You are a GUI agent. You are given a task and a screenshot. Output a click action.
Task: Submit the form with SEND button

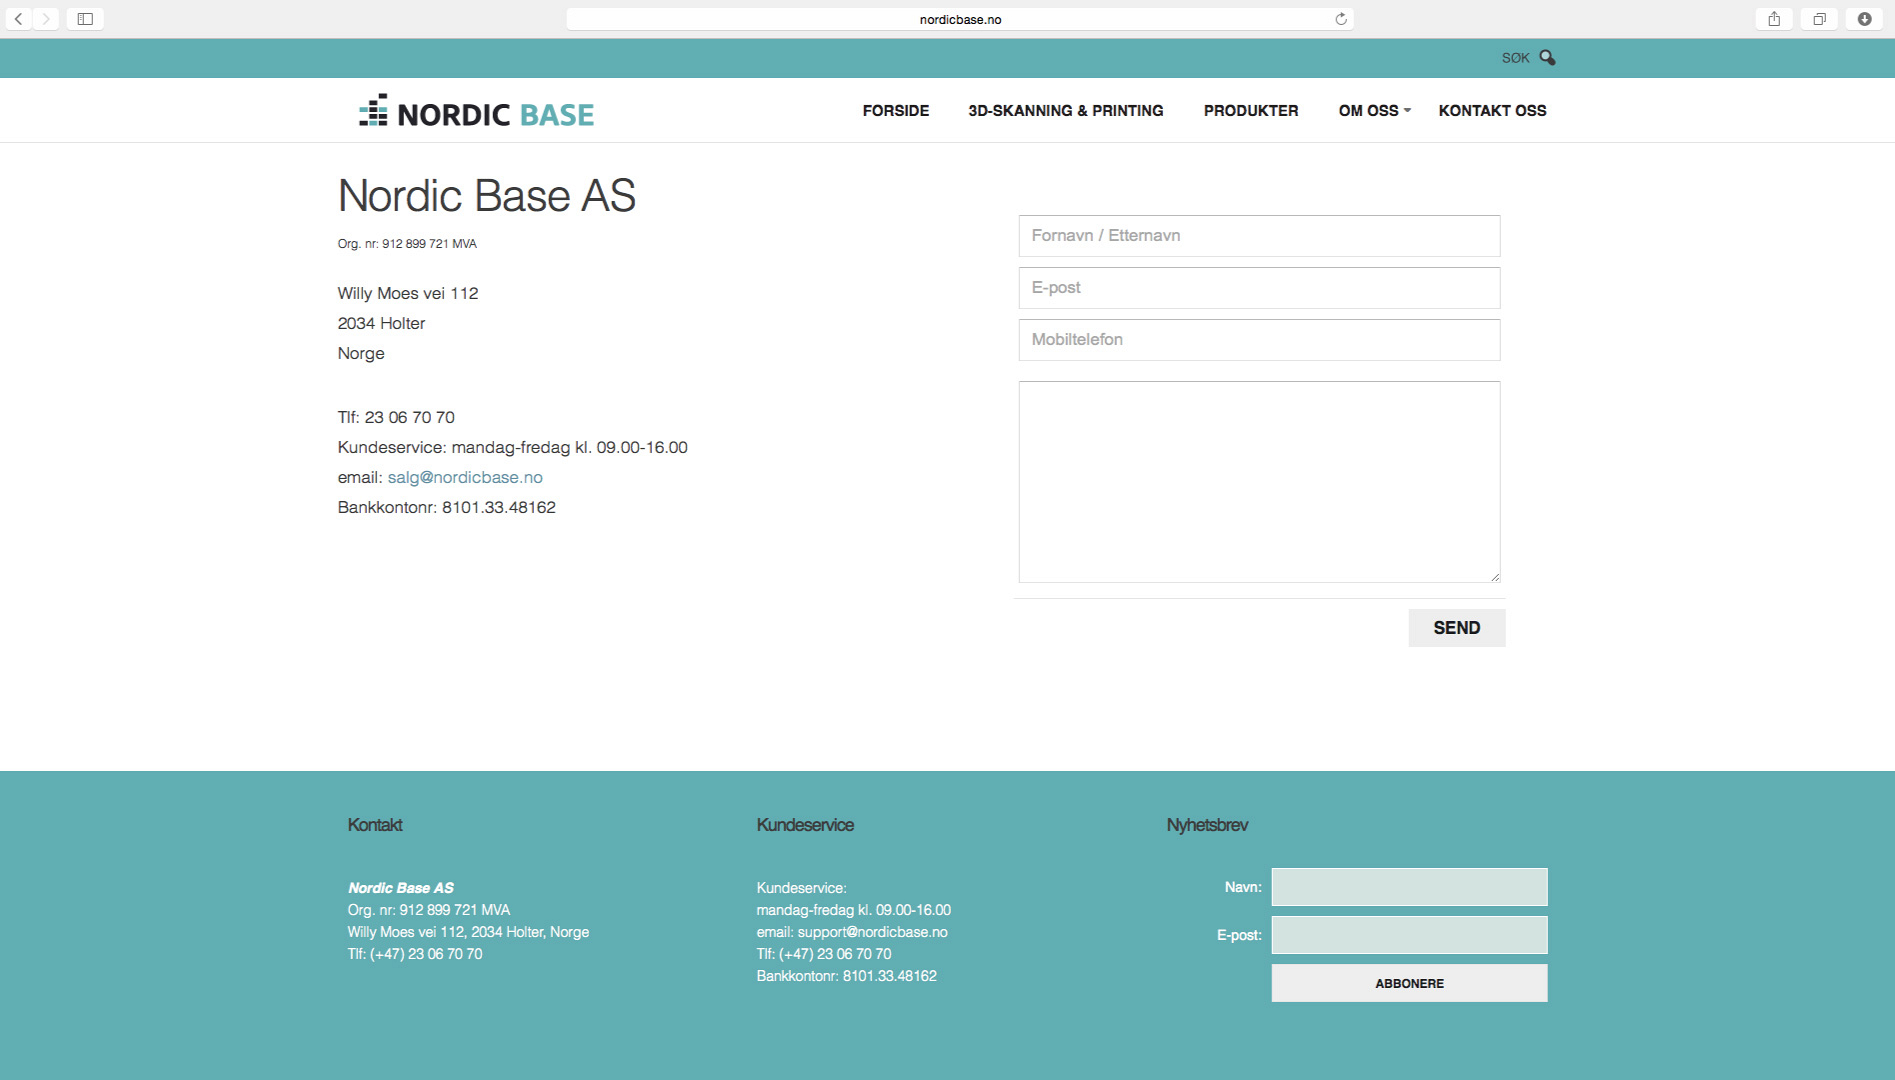click(1457, 628)
